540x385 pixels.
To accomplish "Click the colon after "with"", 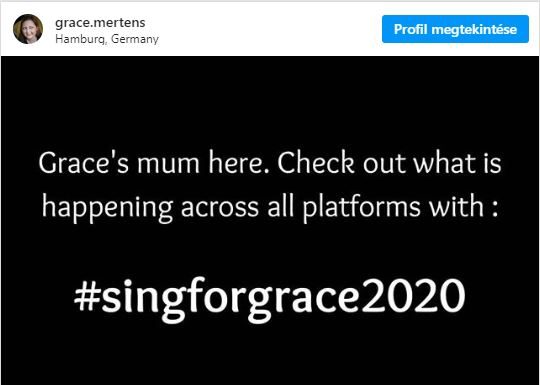I will [495, 209].
